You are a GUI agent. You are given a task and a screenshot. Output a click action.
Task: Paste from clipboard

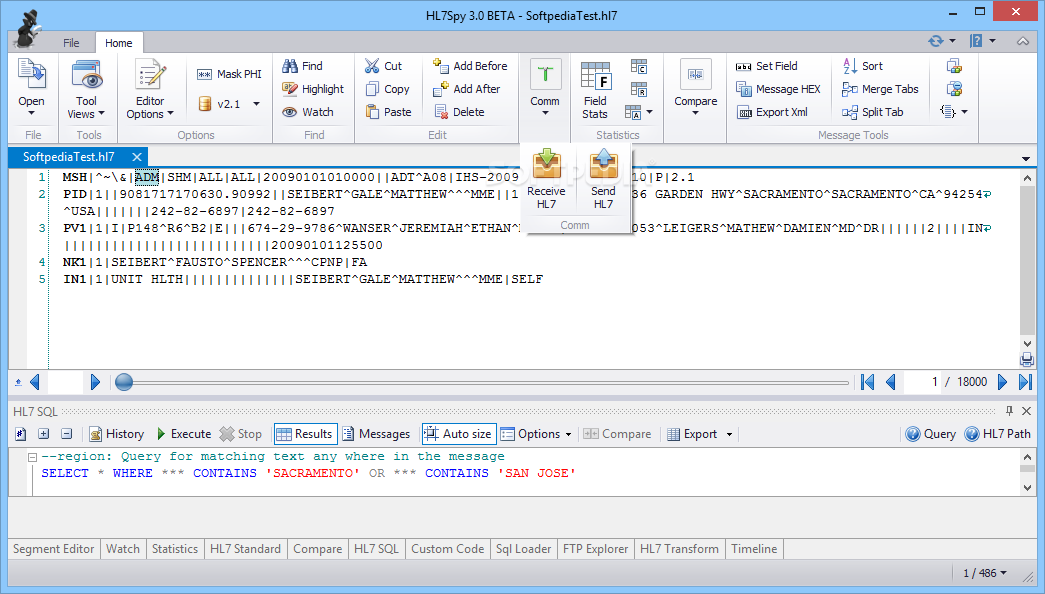point(389,112)
